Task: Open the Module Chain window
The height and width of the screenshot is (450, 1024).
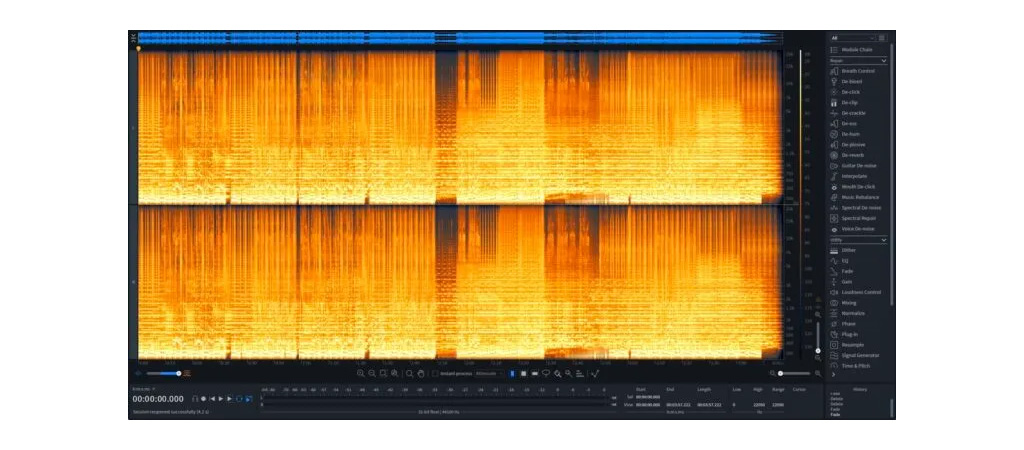Action: pos(857,49)
